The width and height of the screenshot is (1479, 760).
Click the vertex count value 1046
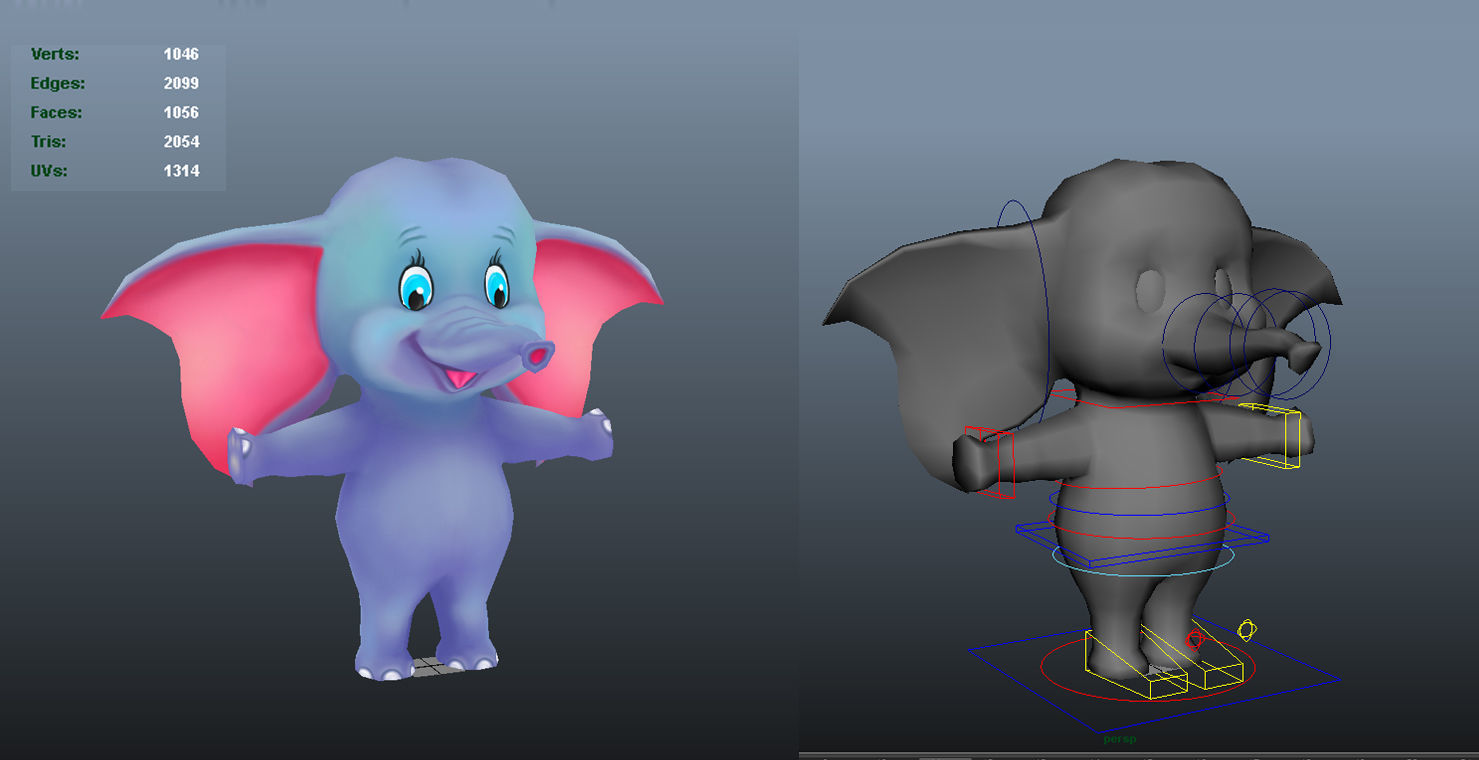pos(181,54)
